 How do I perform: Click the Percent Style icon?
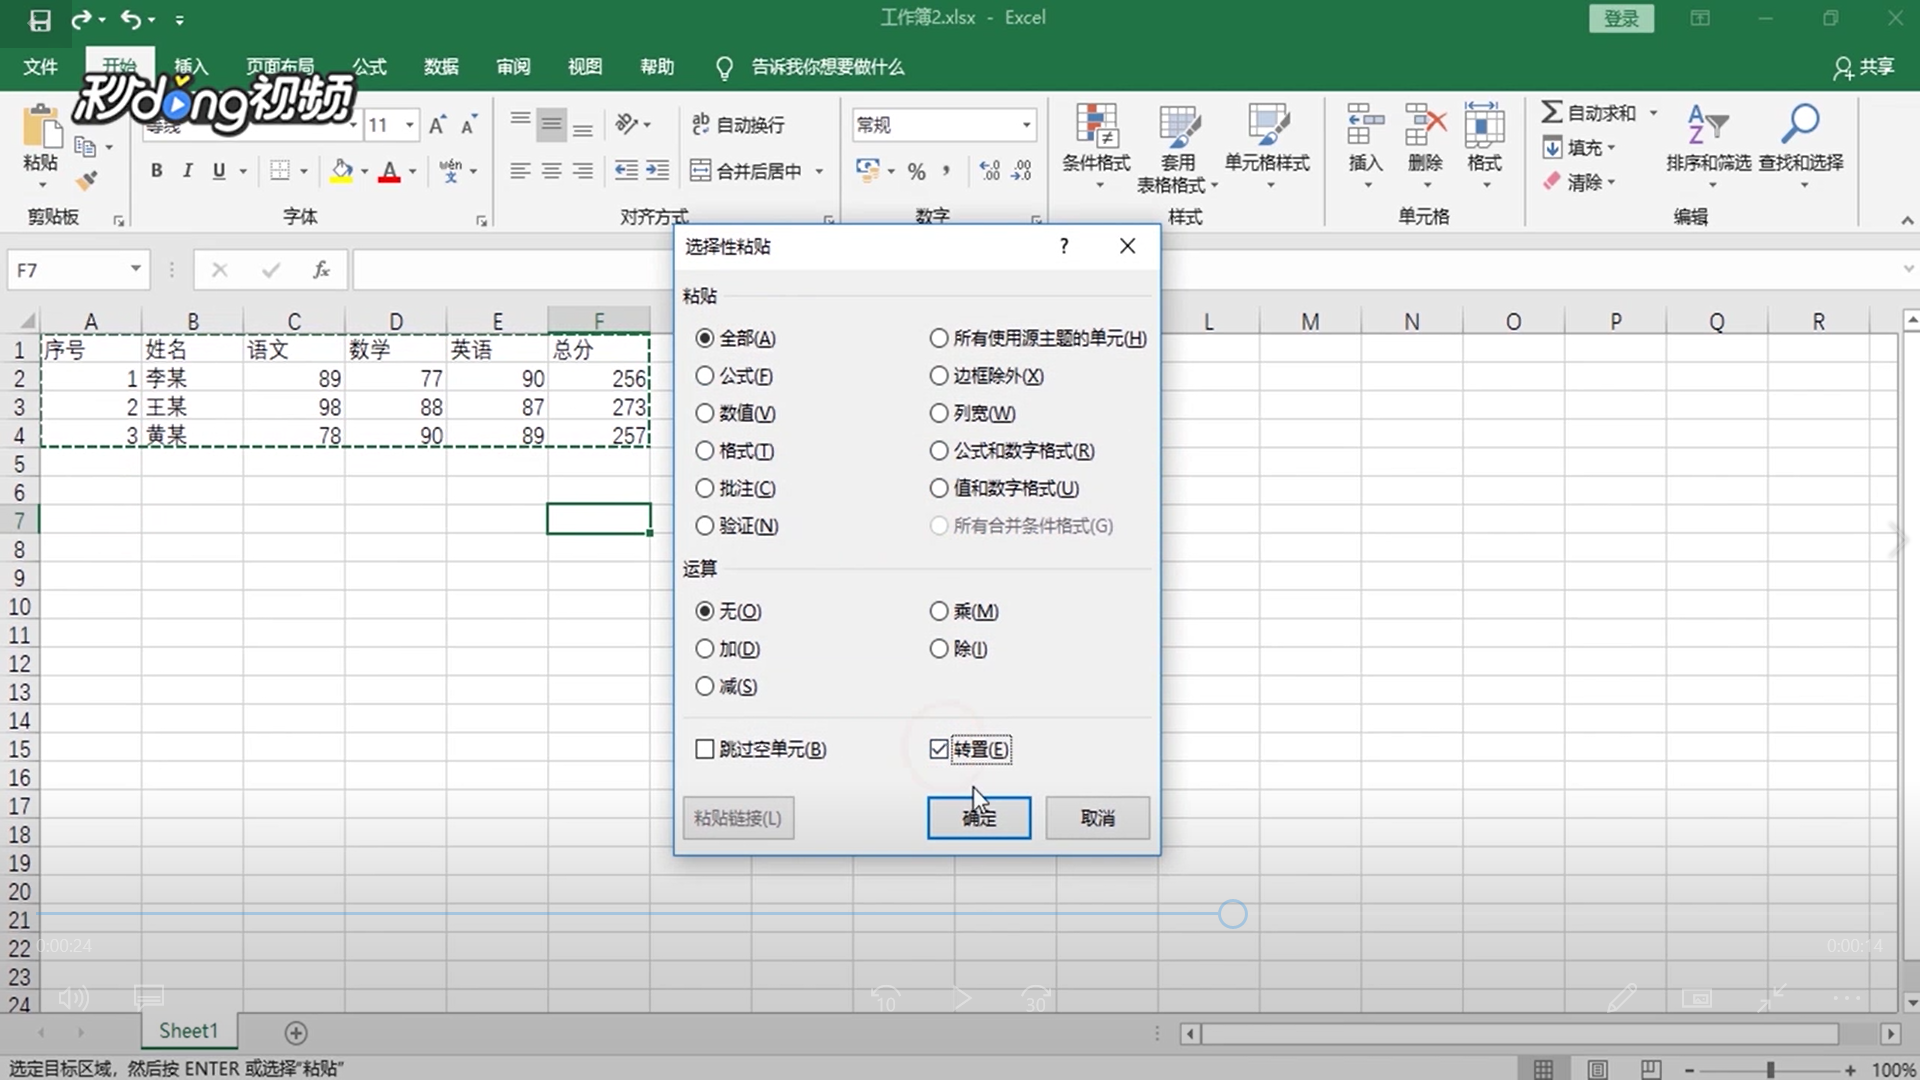tap(916, 171)
